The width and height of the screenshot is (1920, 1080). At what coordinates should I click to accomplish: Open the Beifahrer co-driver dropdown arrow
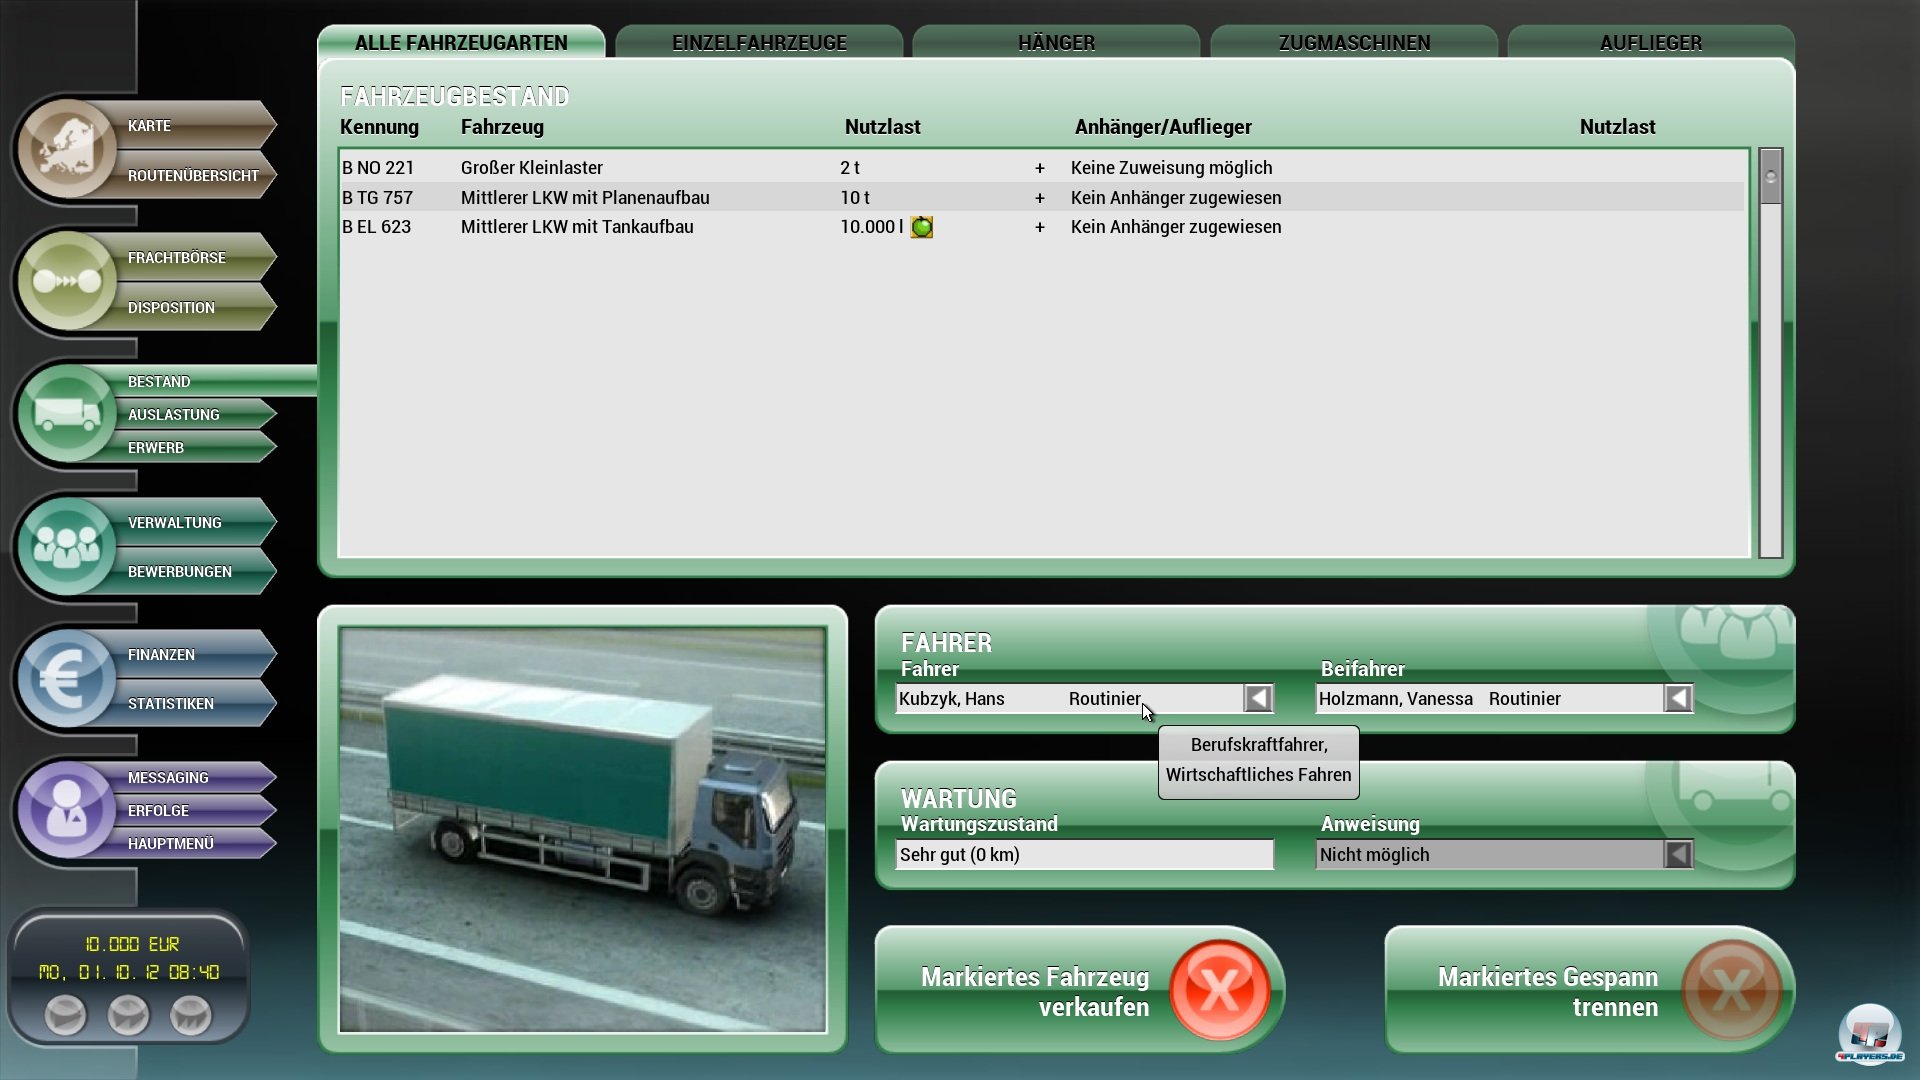[x=1678, y=698]
